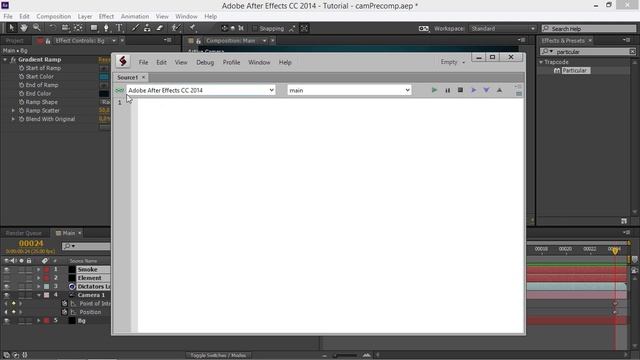Click the effects search field showing particular

(588, 52)
